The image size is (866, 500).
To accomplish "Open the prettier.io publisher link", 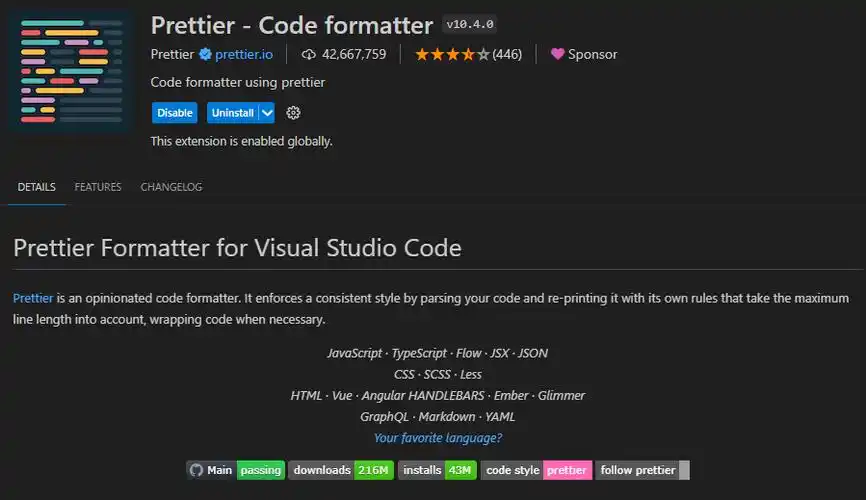I will click(244, 54).
